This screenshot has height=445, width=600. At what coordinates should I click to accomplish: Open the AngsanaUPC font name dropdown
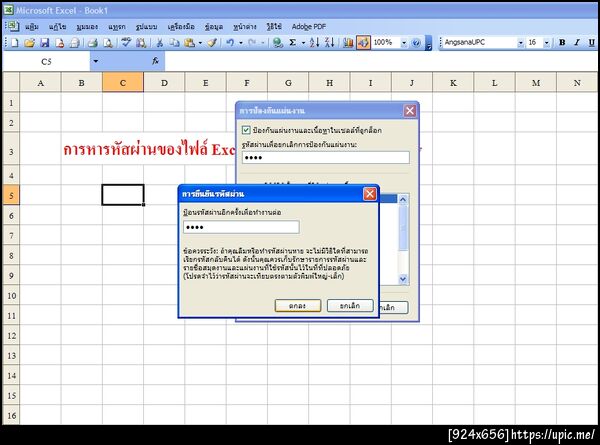[520, 43]
